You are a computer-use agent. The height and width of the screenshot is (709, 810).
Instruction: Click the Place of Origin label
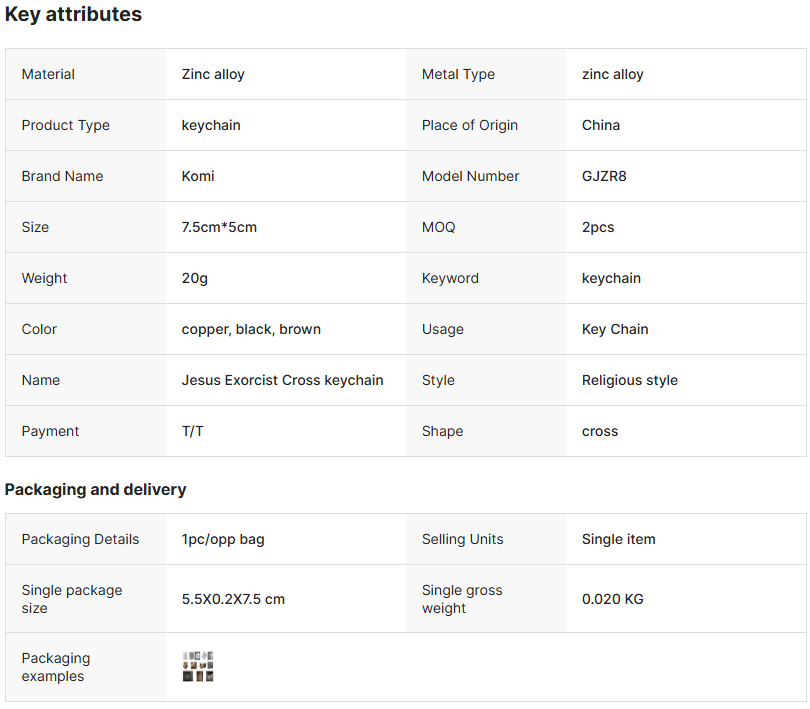tap(470, 126)
